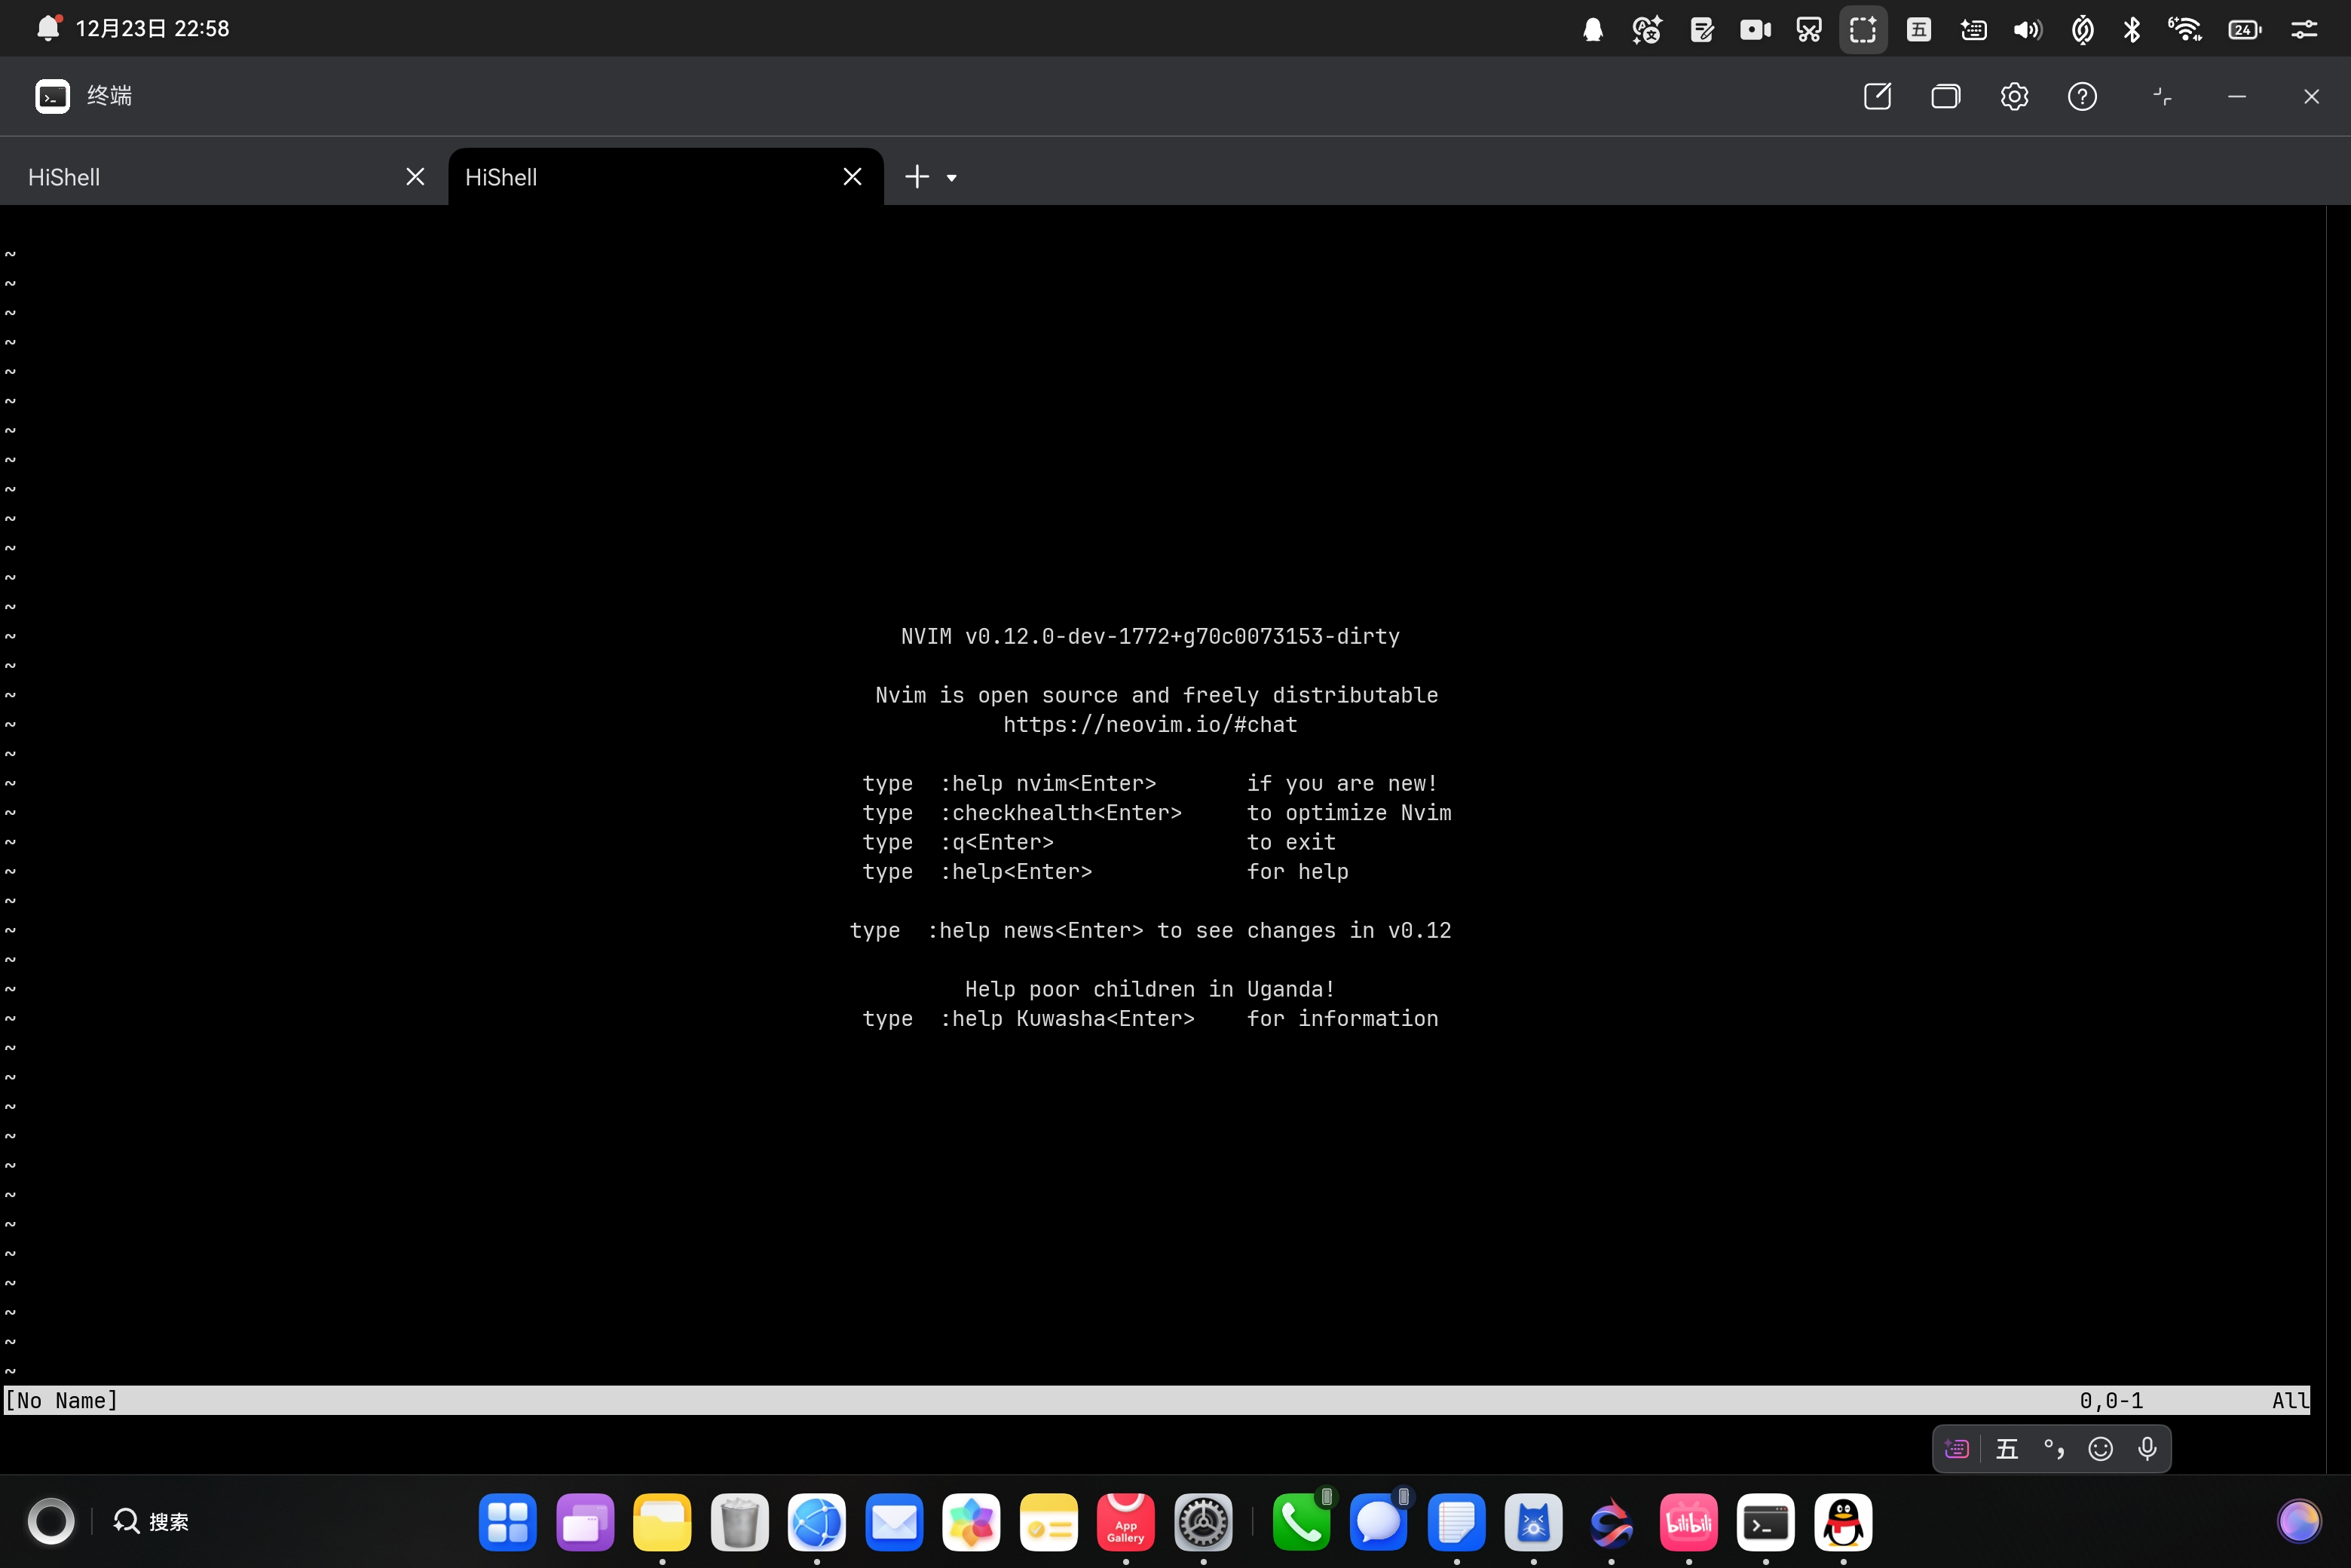Screen dimensions: 2351x1568
Task: Toggle sound volume icon in status bar
Action: coord(2027,29)
